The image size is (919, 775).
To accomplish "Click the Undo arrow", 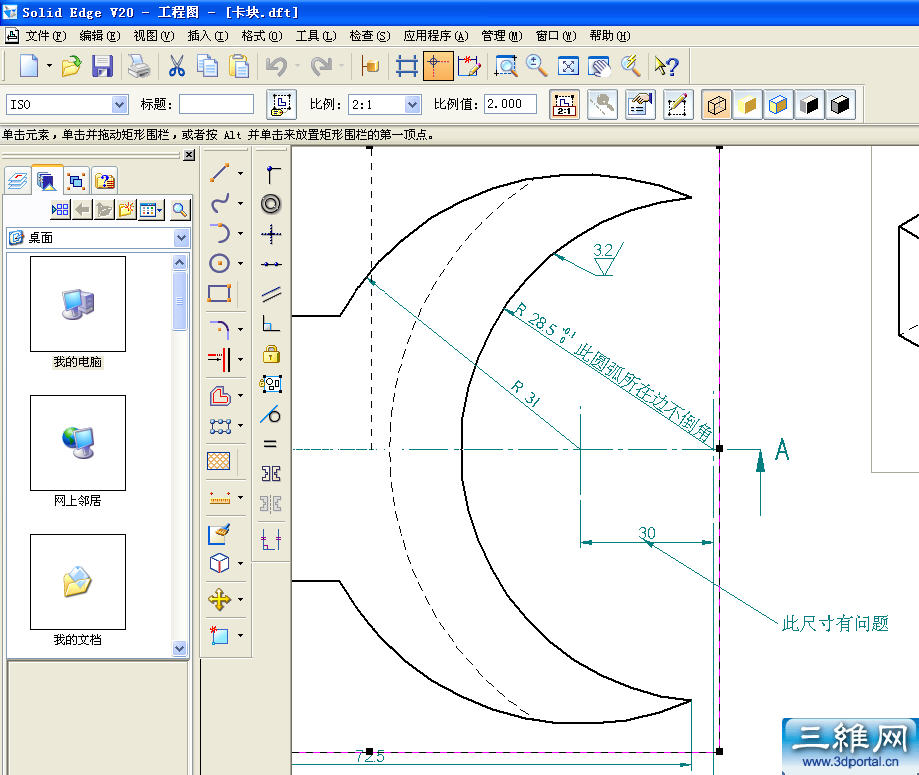I will [x=276, y=66].
